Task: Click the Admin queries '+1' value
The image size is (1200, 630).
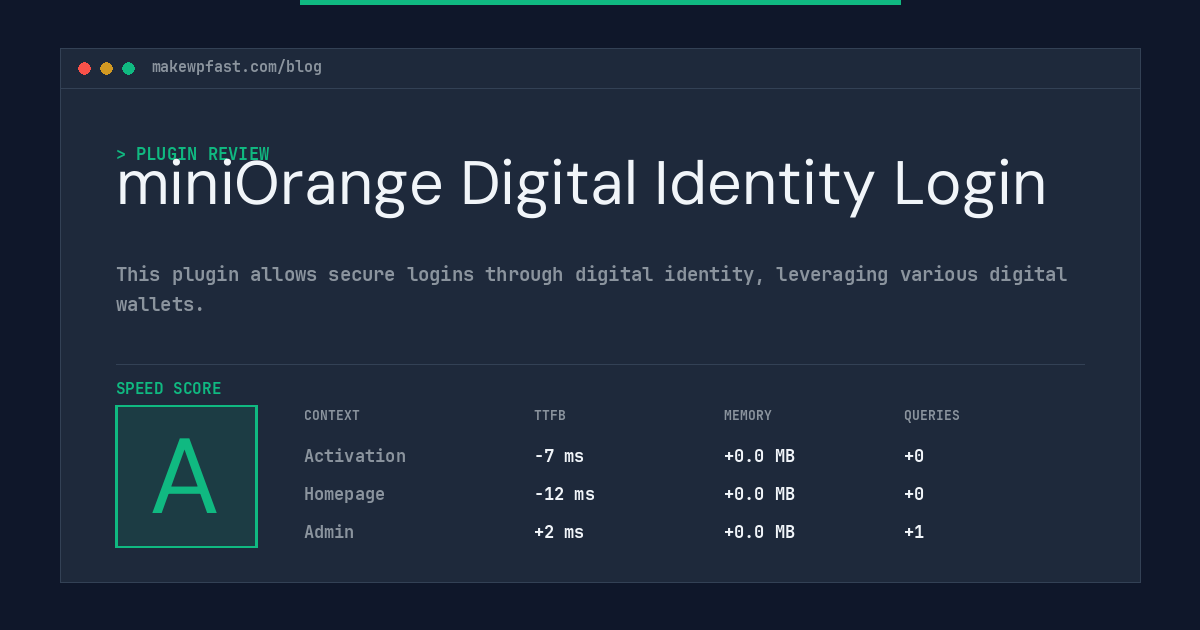Action: click(x=914, y=532)
